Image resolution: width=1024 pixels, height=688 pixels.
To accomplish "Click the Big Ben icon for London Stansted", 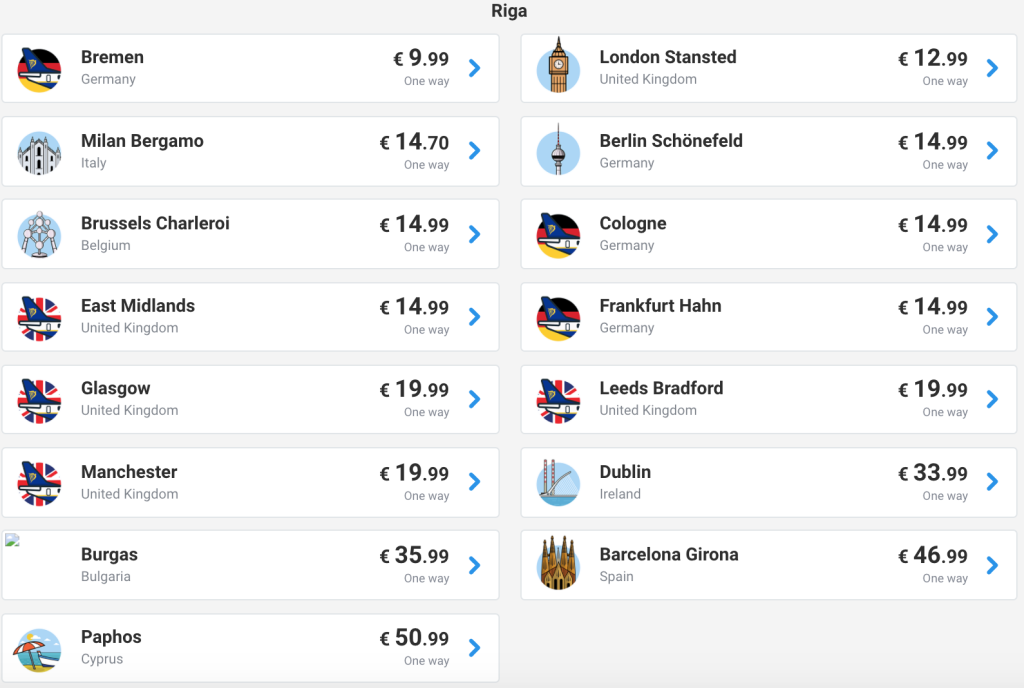I will (558, 67).
